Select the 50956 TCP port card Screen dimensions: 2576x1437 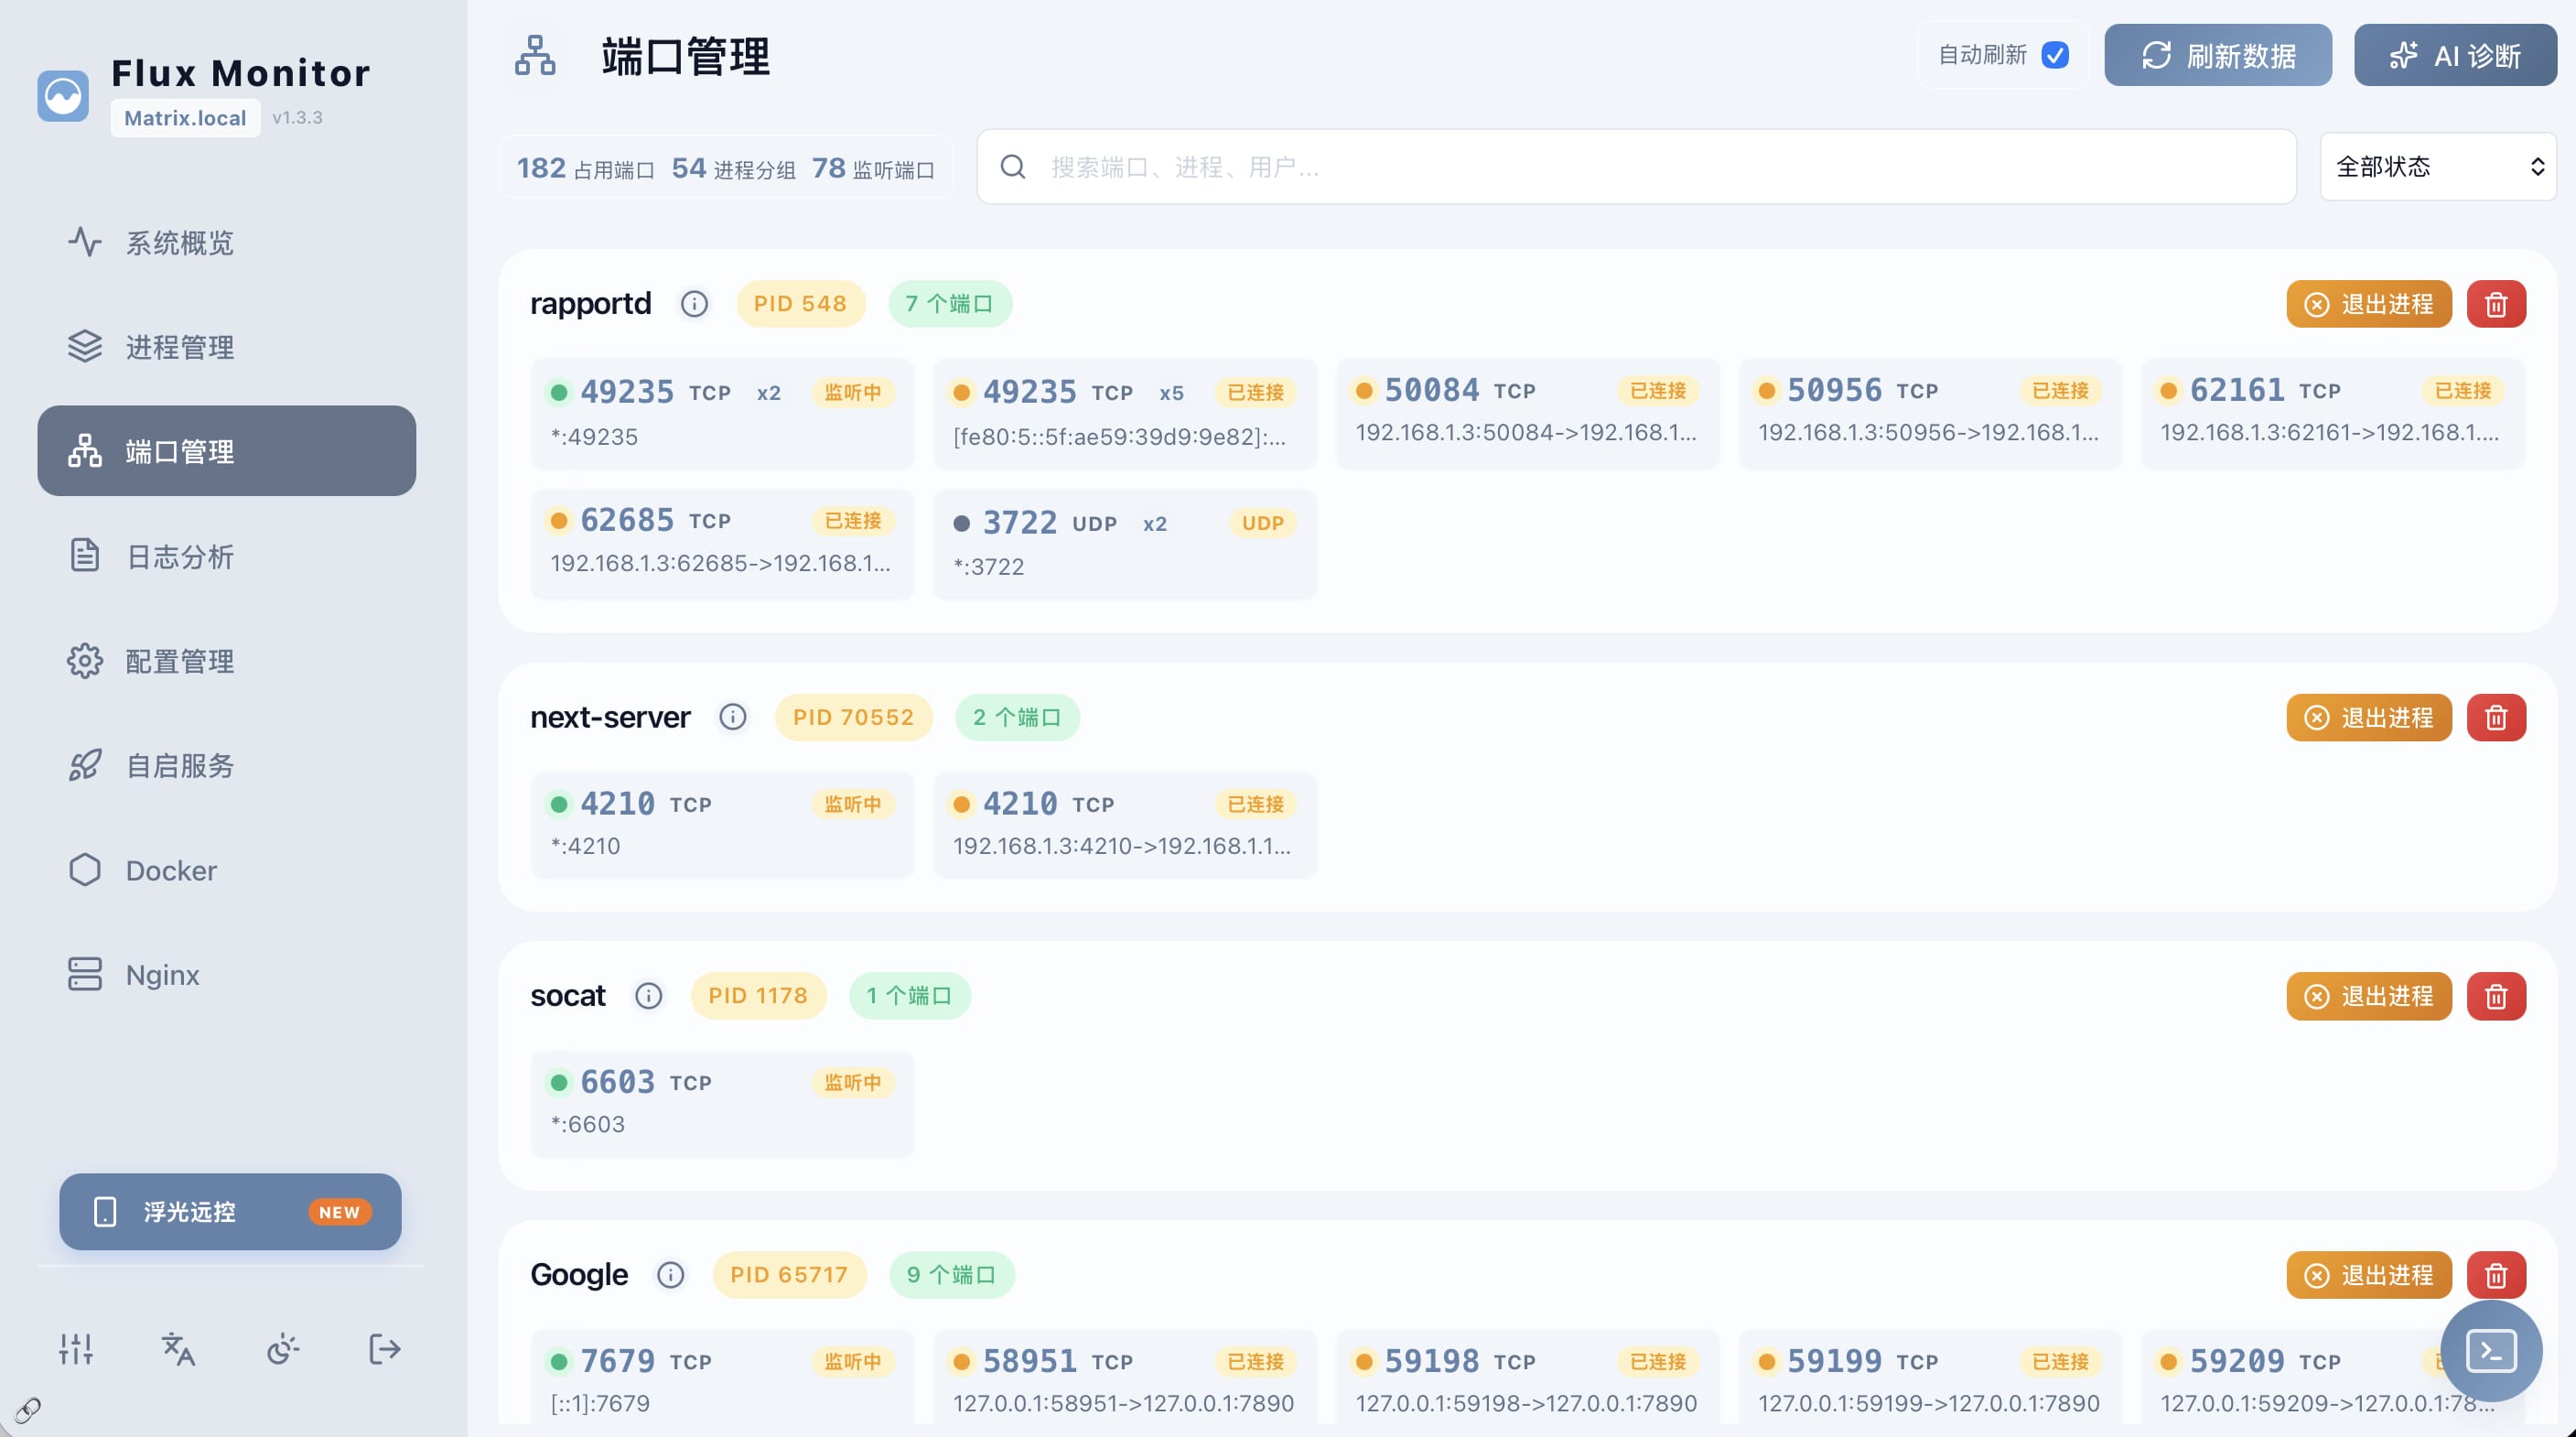coord(1930,414)
